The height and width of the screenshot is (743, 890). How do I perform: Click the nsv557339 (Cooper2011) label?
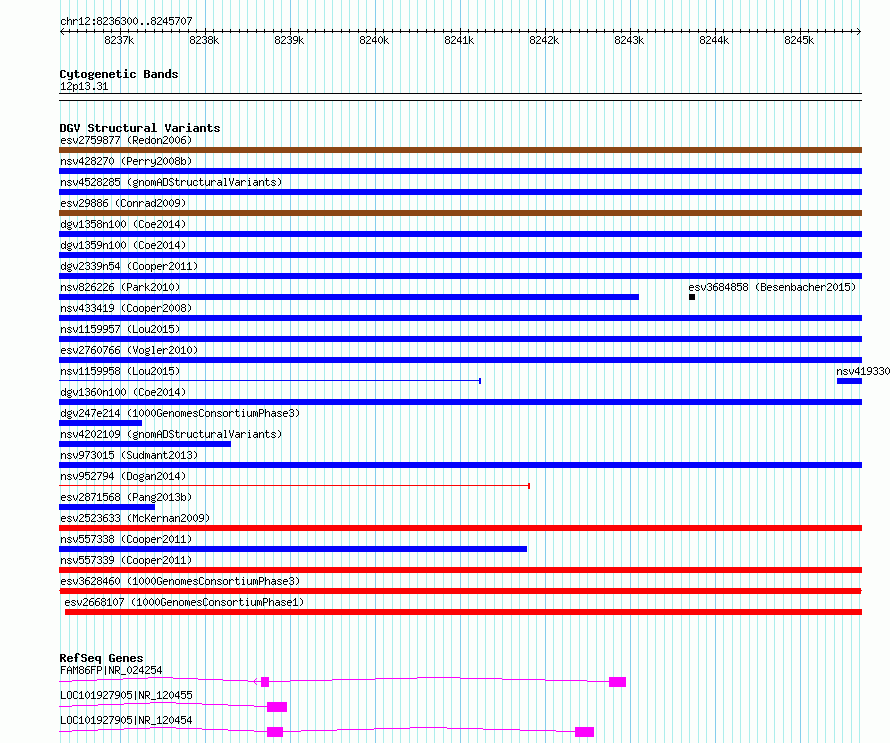[x=126, y=560]
